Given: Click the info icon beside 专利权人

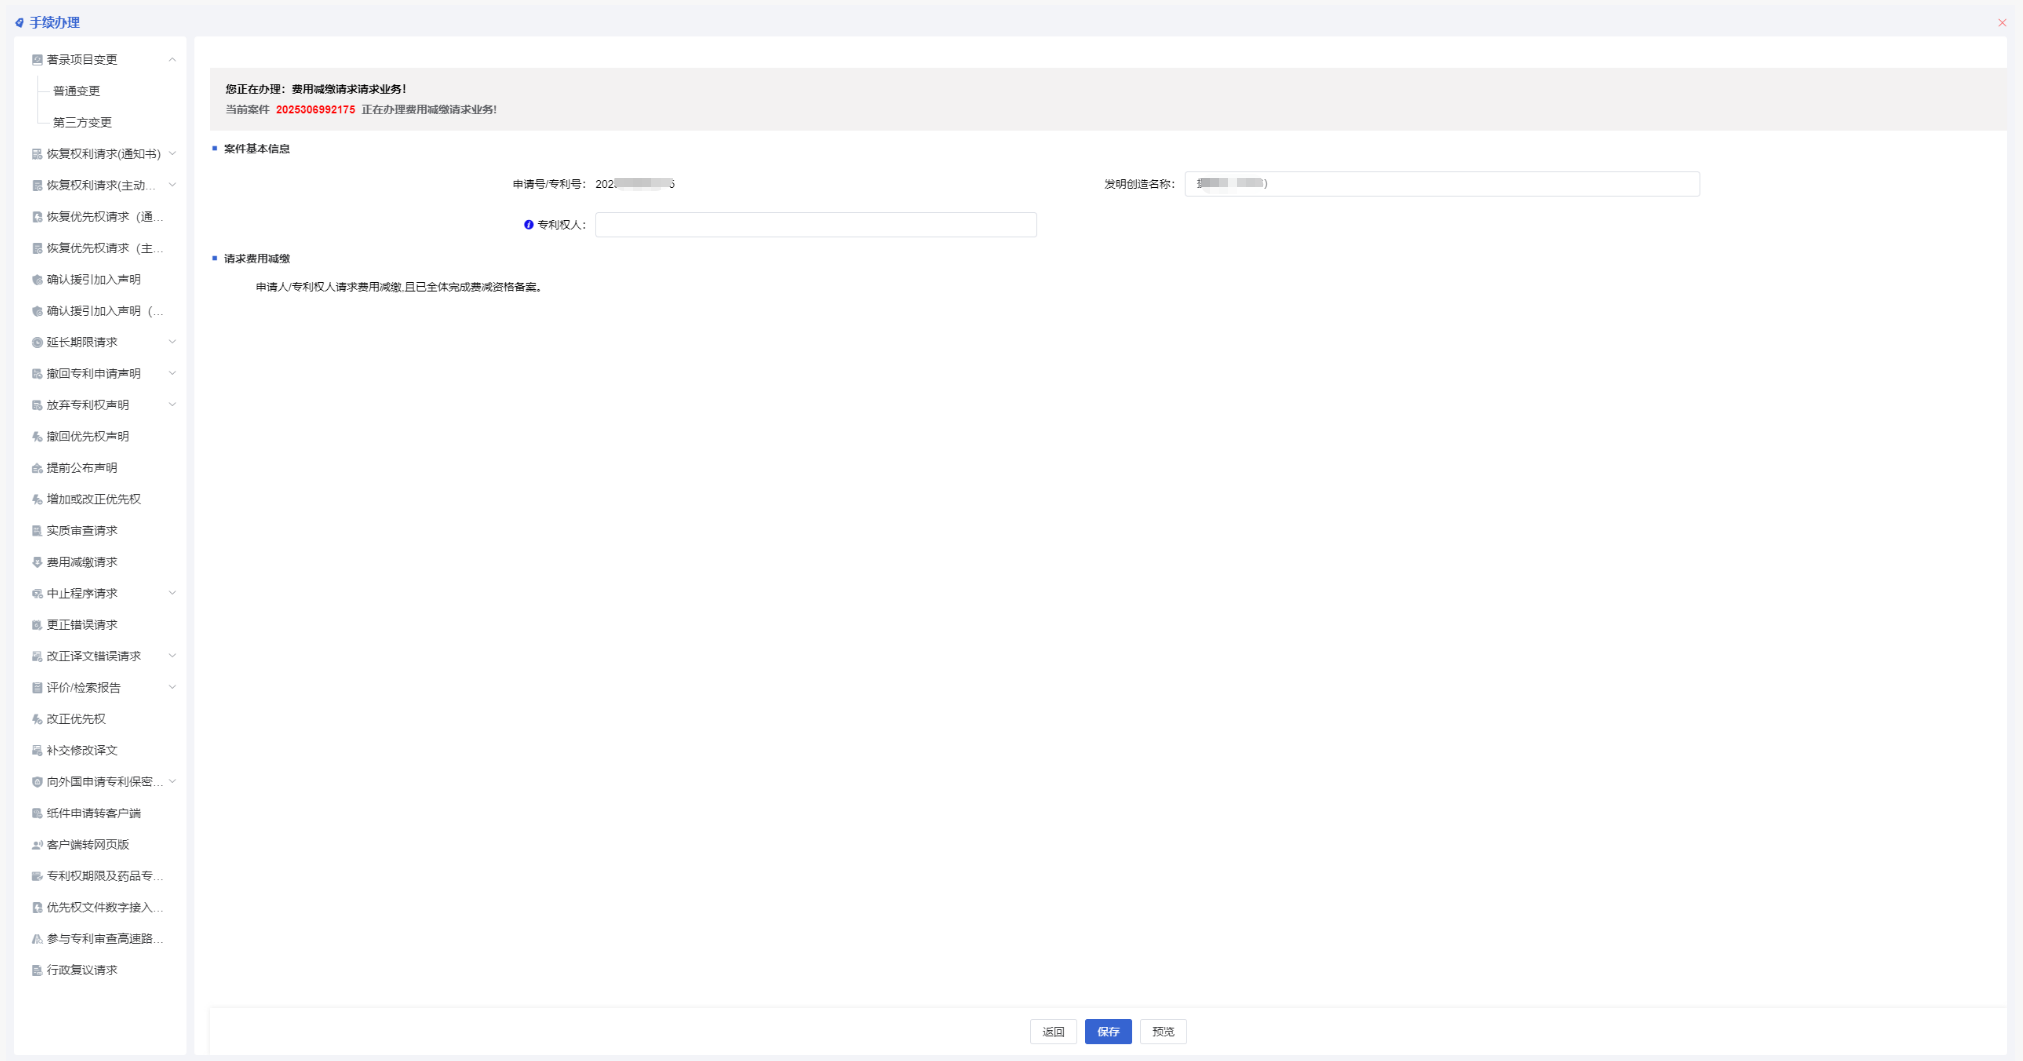Looking at the screenshot, I should (x=528, y=225).
